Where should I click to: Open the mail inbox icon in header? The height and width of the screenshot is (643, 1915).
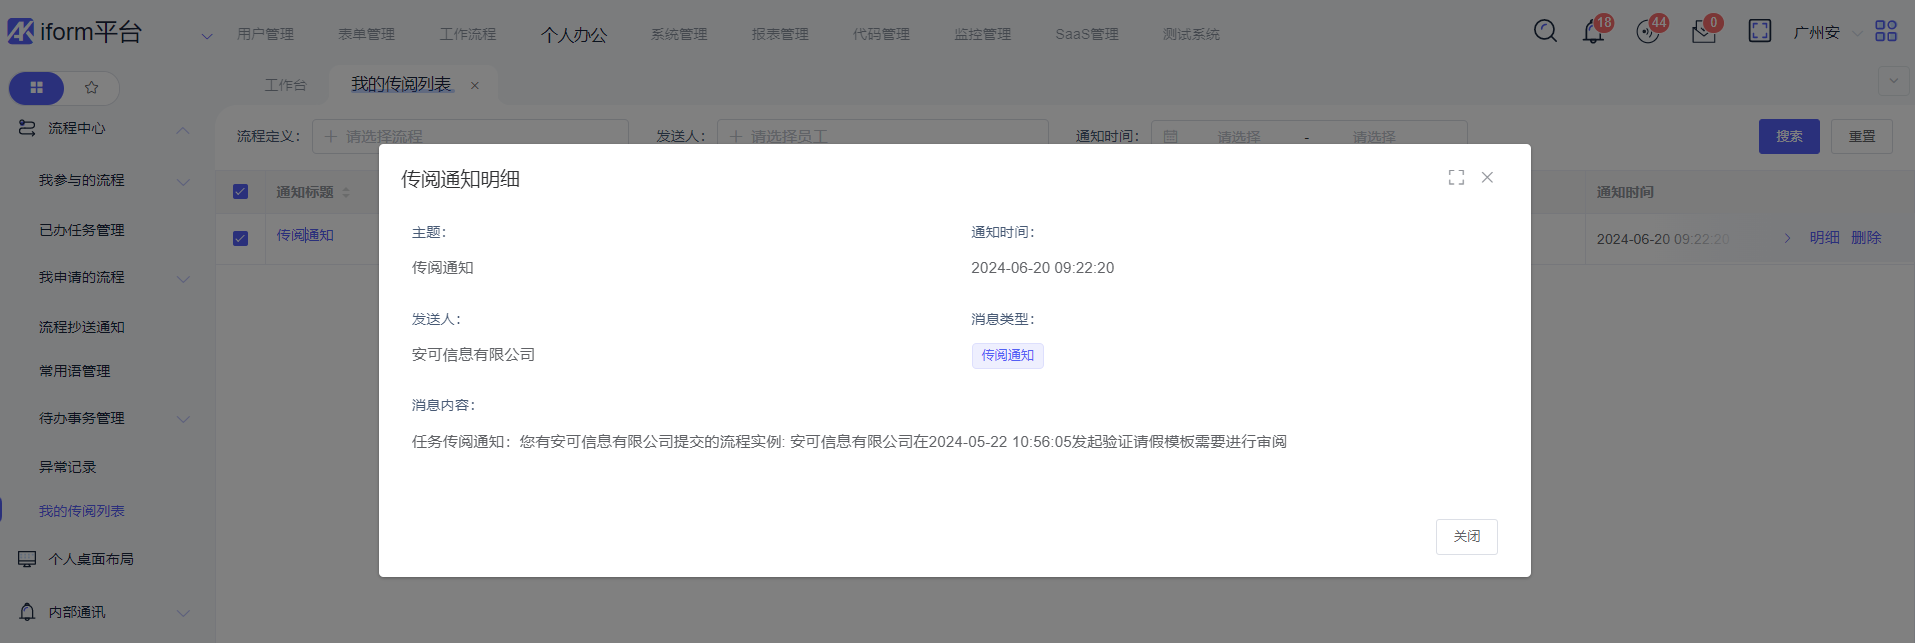click(x=1703, y=33)
